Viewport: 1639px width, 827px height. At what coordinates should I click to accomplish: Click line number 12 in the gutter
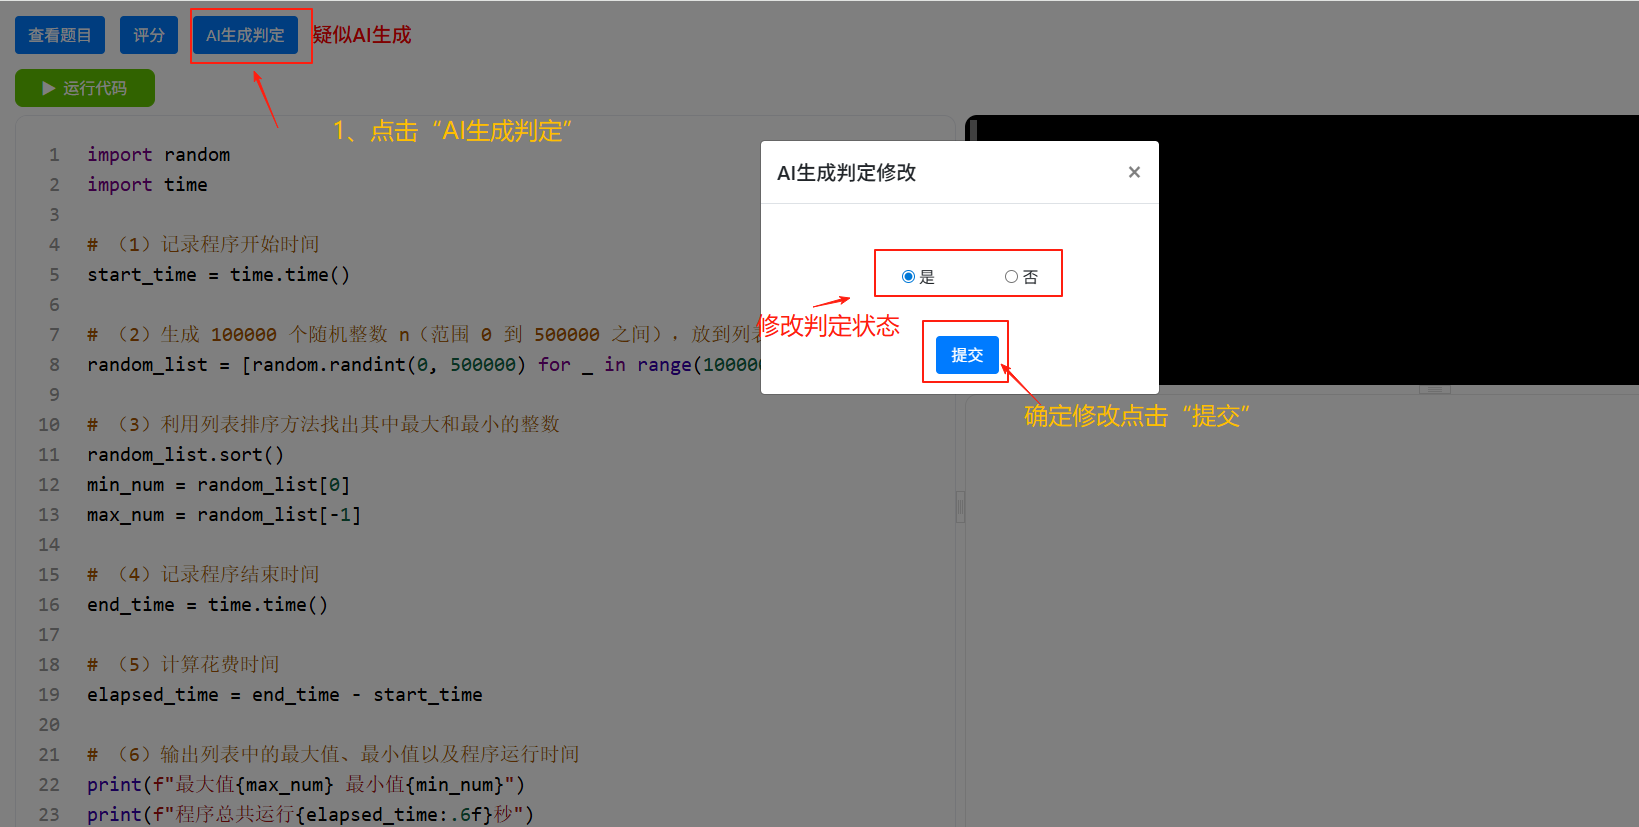[x=49, y=485]
